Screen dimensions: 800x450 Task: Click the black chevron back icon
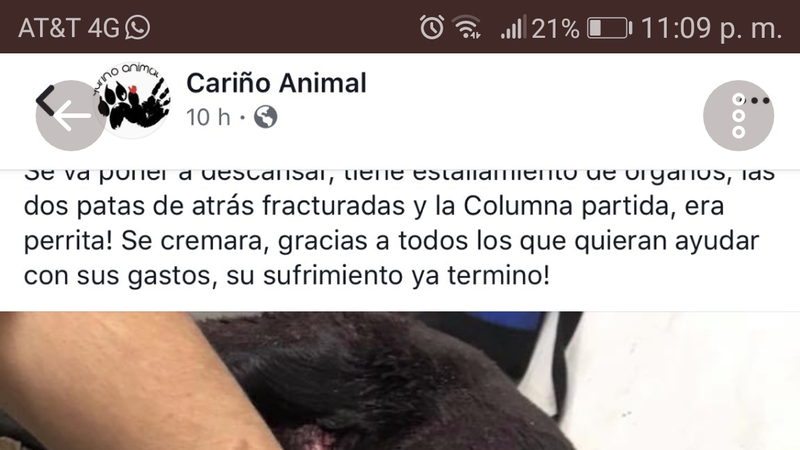tap(45, 100)
